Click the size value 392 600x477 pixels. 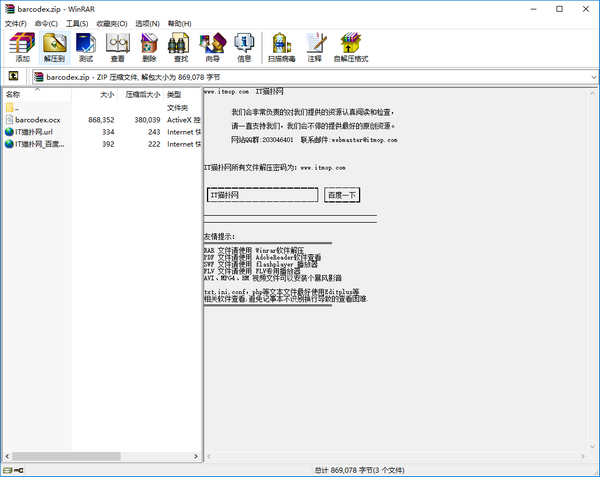click(x=108, y=144)
